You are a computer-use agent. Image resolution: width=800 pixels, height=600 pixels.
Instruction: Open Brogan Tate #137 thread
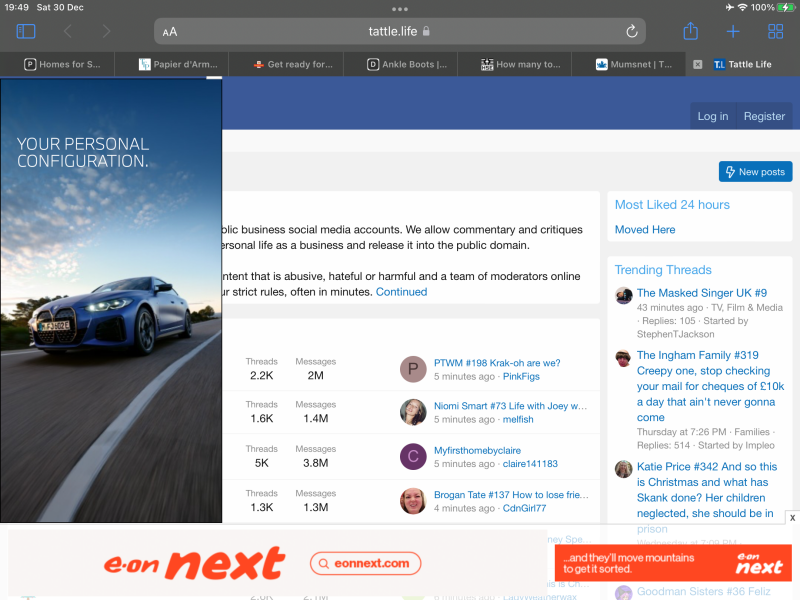click(x=511, y=495)
